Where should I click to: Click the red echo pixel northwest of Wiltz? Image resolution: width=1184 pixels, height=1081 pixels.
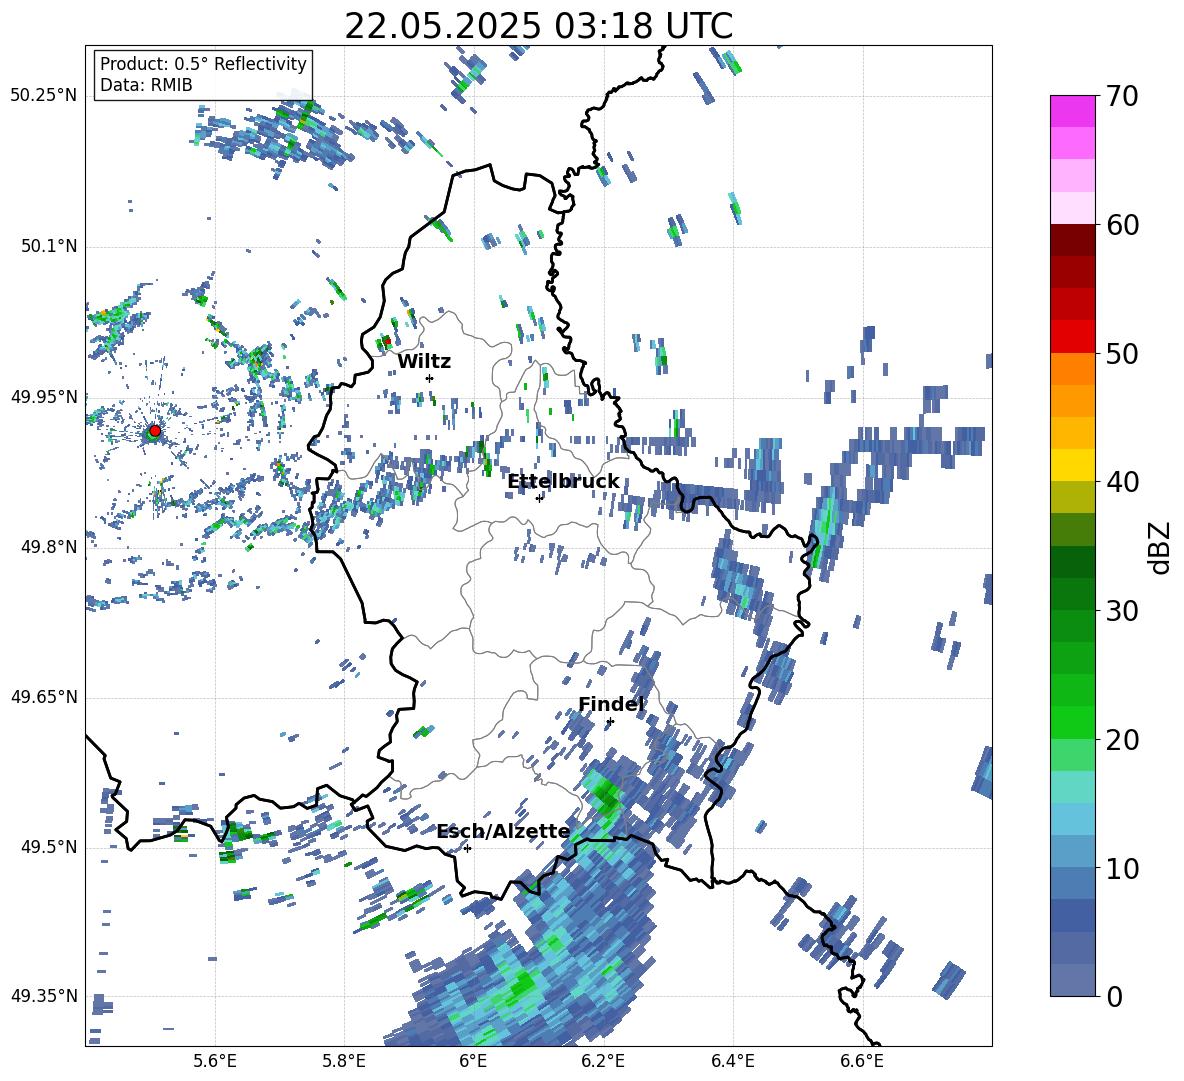(387, 341)
